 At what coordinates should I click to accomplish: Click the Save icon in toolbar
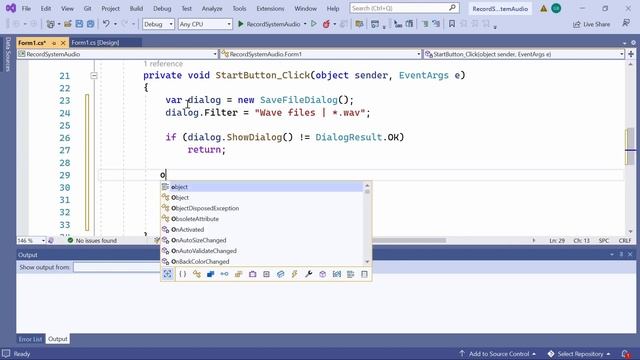coord(79,24)
